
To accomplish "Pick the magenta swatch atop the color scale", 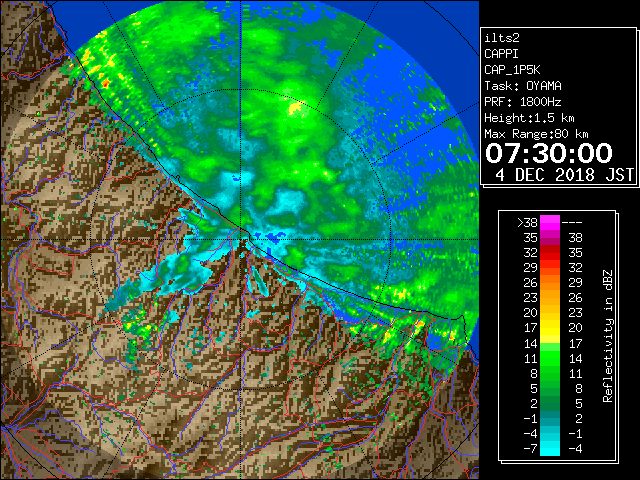I will (550, 222).
